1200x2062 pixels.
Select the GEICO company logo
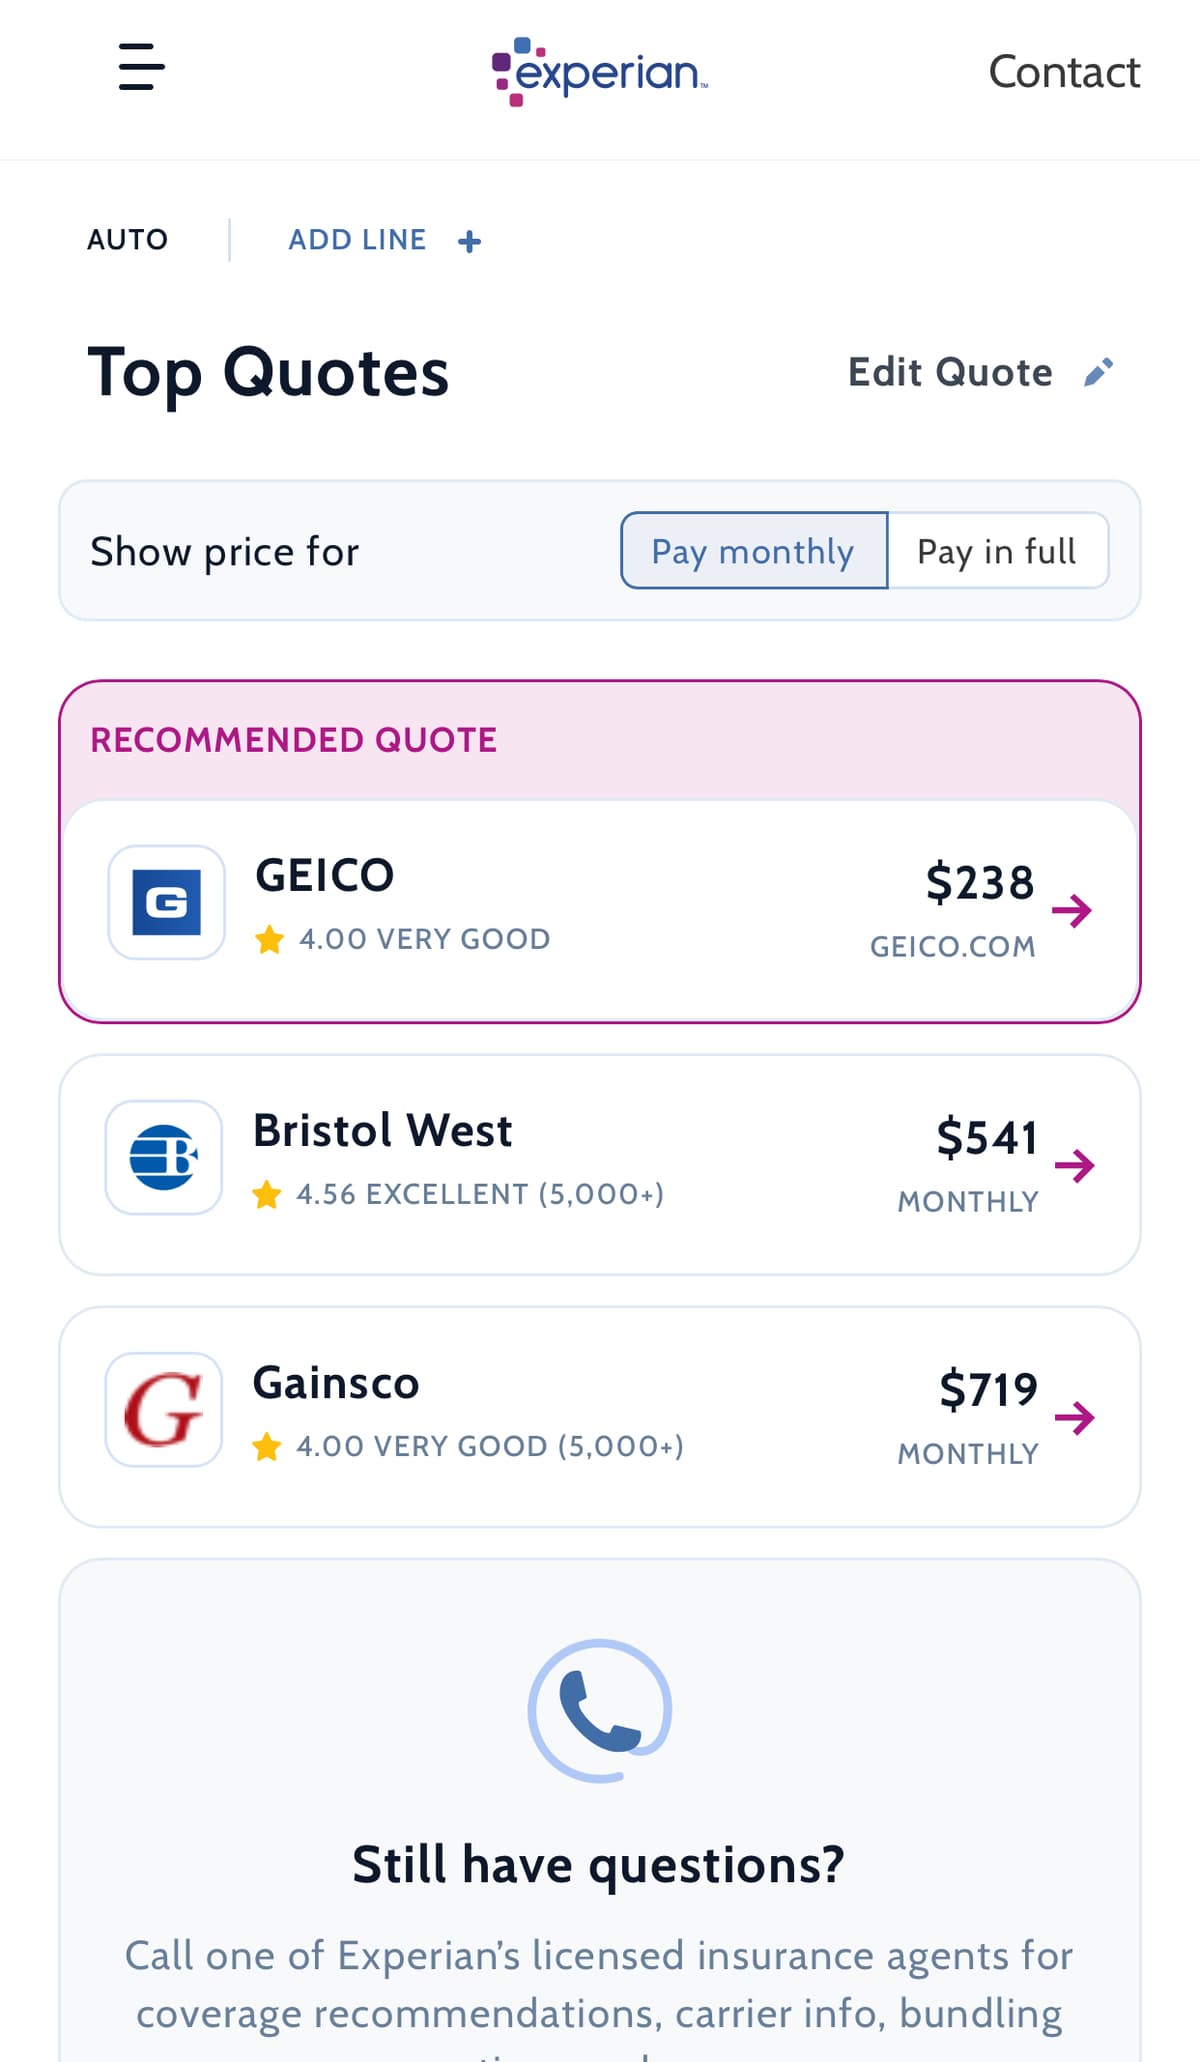(x=166, y=901)
